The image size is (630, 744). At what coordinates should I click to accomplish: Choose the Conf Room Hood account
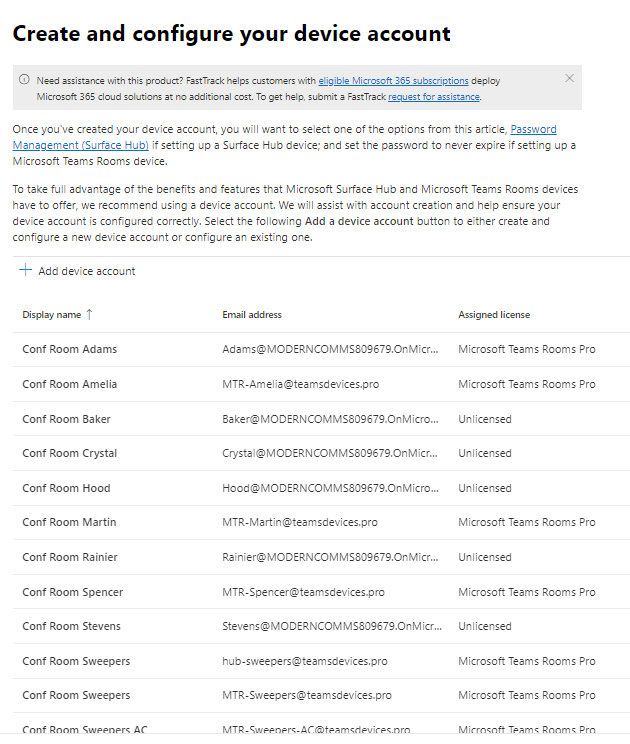coord(66,488)
